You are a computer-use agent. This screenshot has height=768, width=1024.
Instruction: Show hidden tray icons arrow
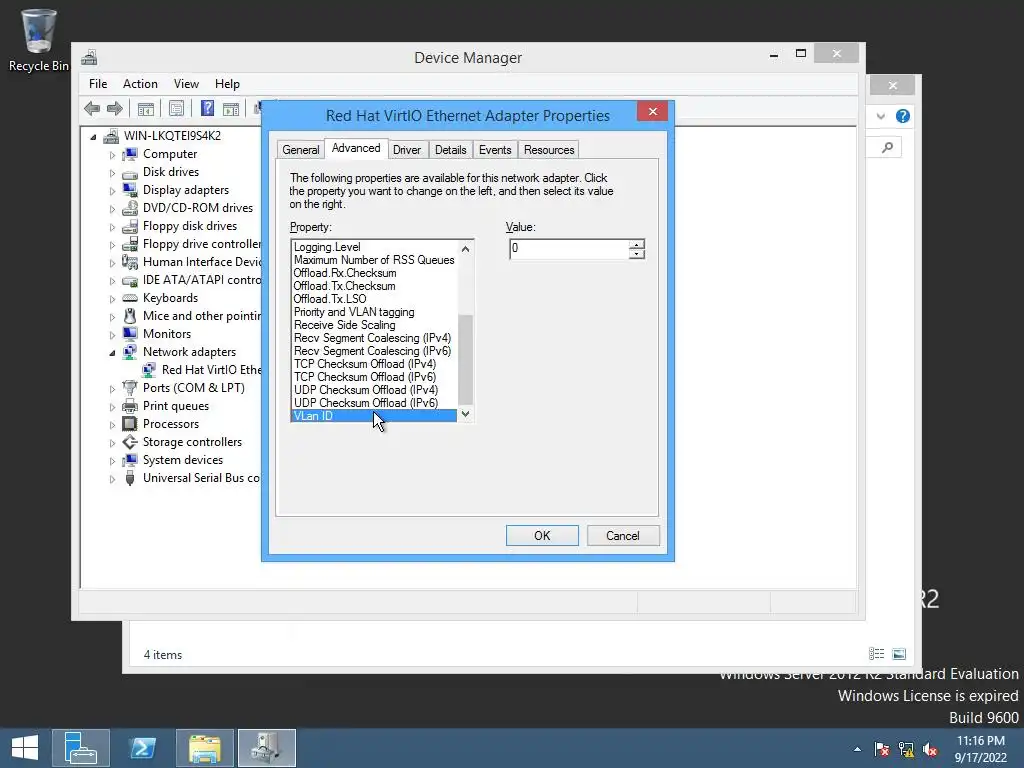click(x=857, y=749)
